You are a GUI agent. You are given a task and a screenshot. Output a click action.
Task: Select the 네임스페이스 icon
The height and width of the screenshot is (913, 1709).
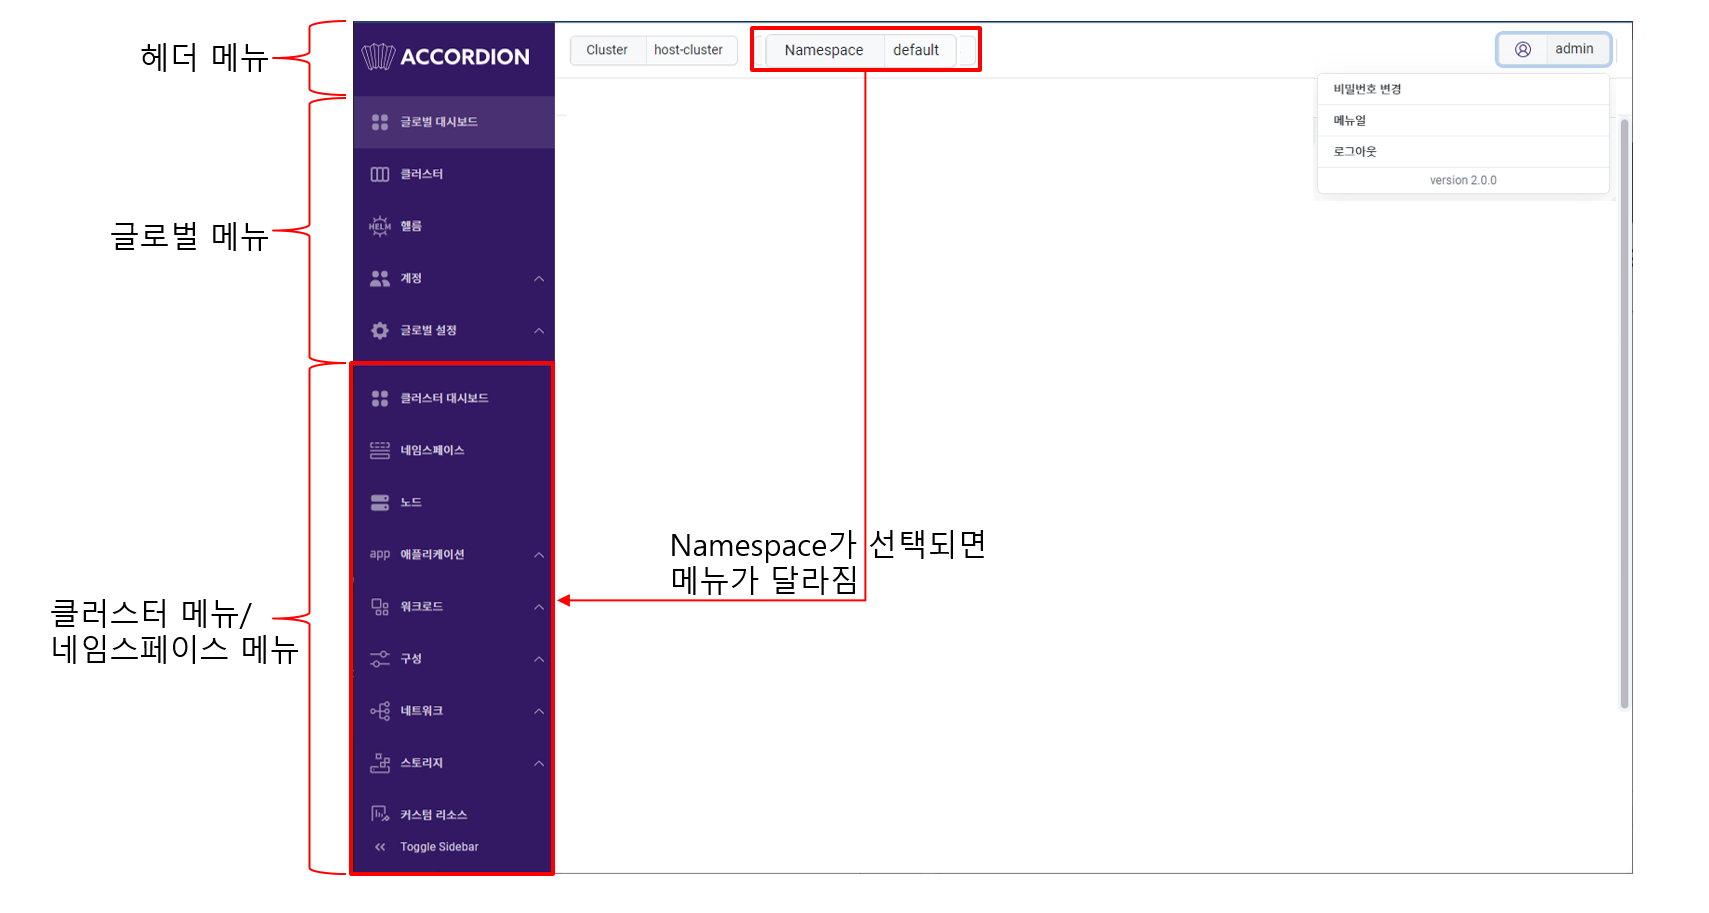[380, 450]
